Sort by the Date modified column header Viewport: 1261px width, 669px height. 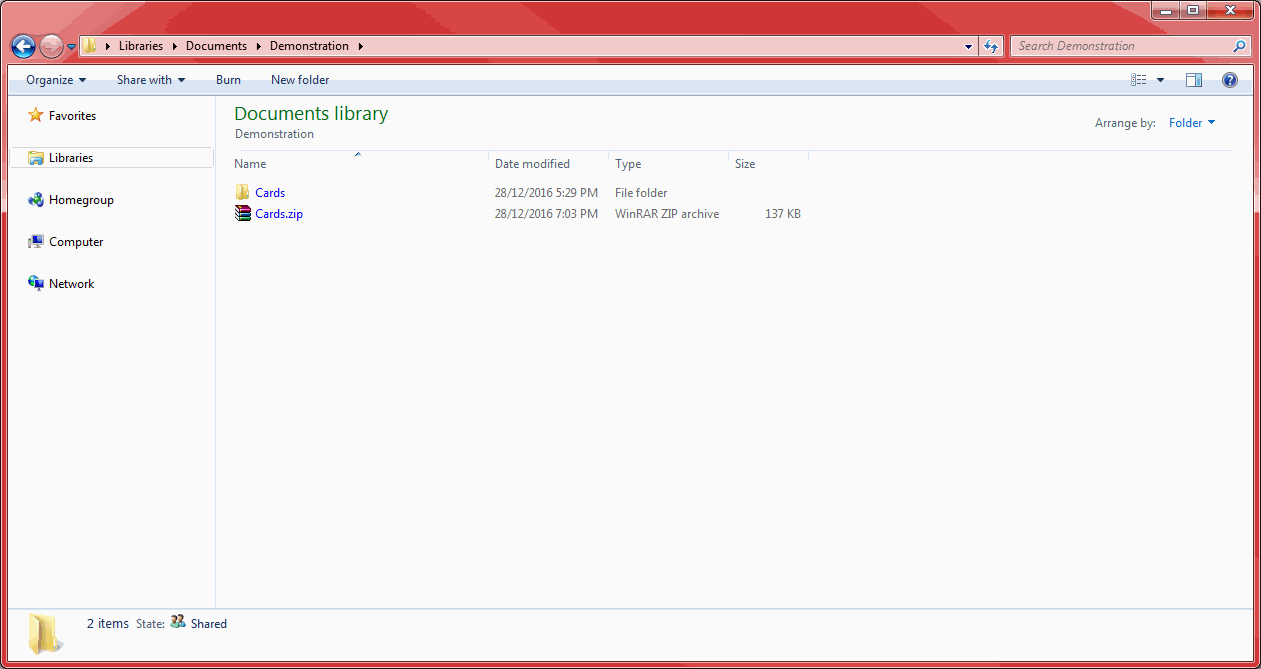(x=549, y=164)
